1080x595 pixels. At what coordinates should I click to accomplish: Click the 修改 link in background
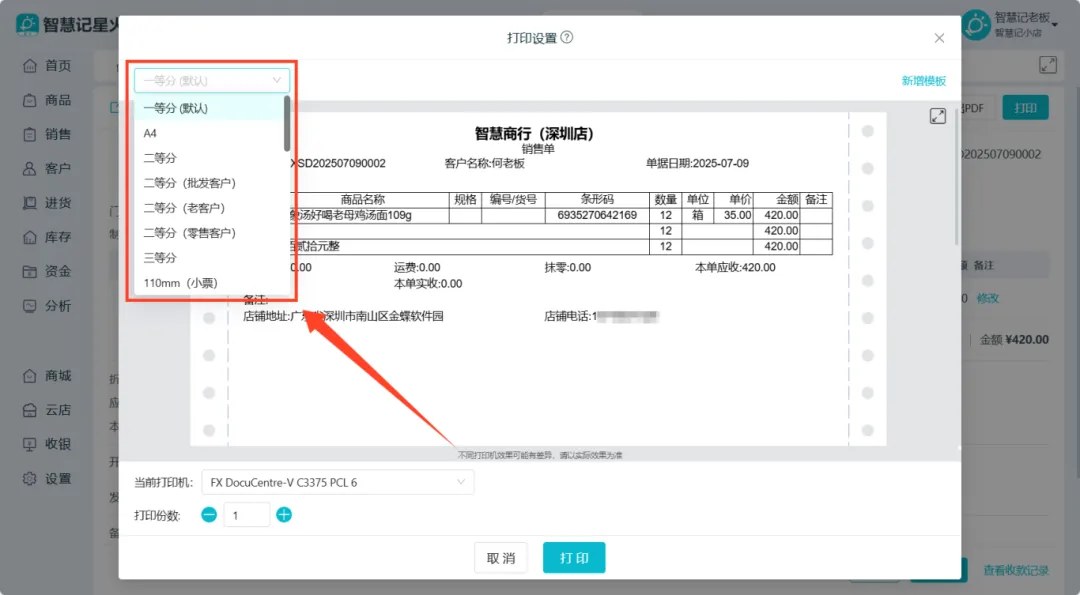(988, 298)
